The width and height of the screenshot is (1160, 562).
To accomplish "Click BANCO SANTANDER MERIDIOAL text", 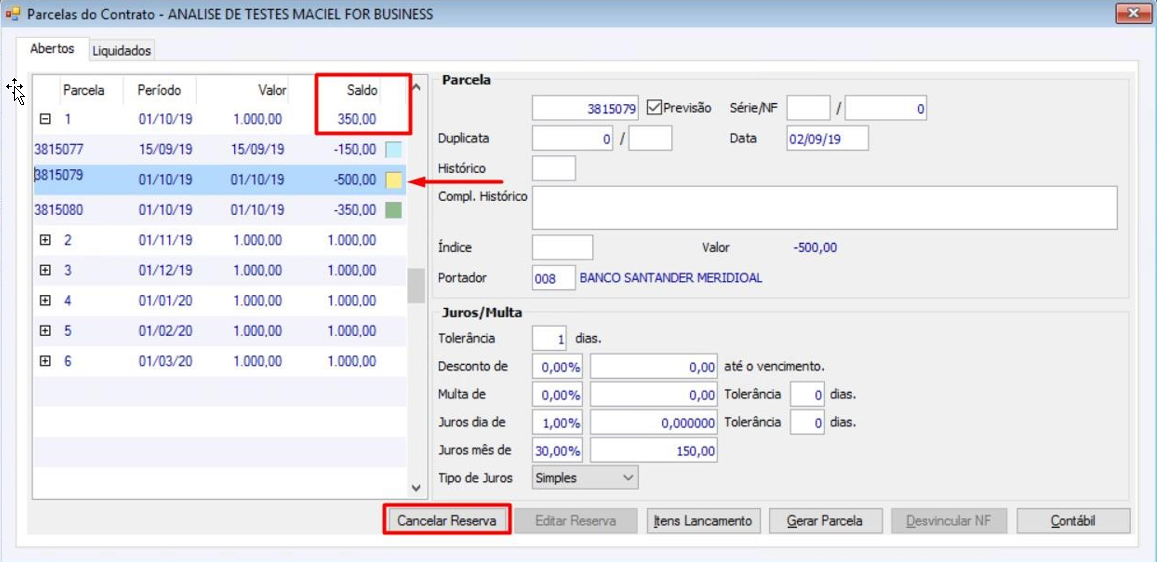I will [x=670, y=278].
